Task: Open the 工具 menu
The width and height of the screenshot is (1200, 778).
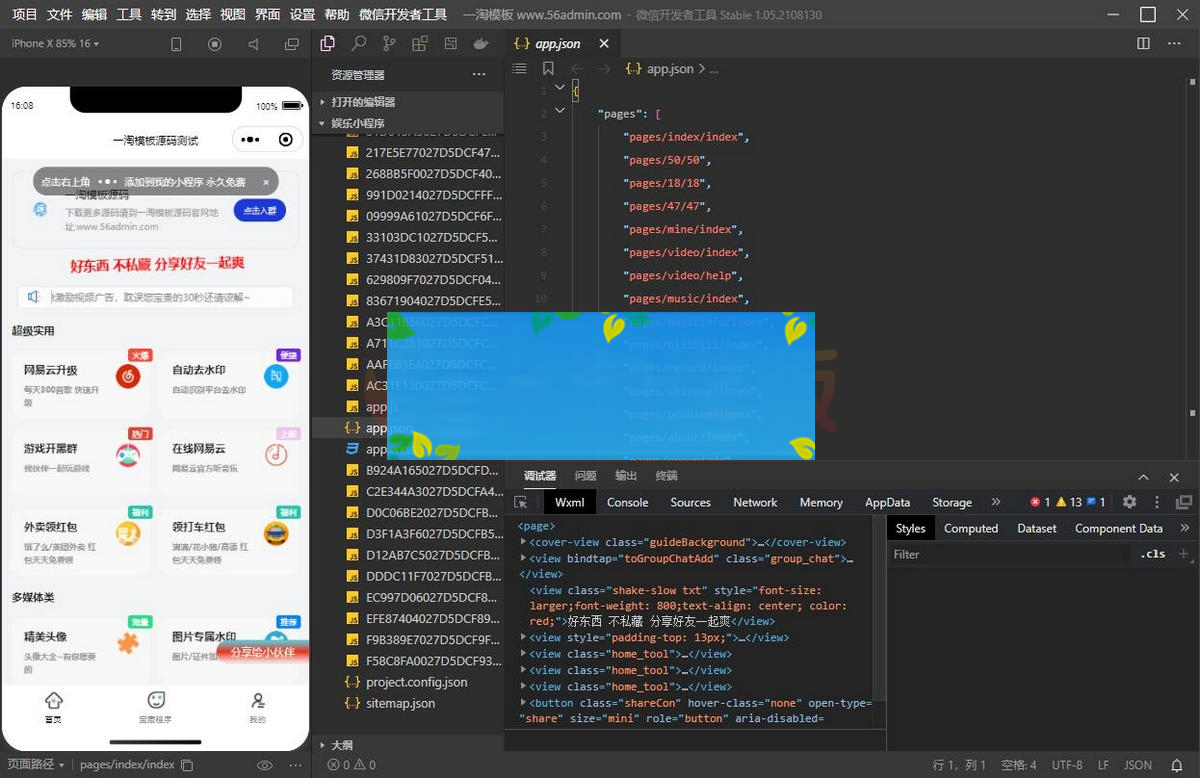Action: [x=129, y=15]
